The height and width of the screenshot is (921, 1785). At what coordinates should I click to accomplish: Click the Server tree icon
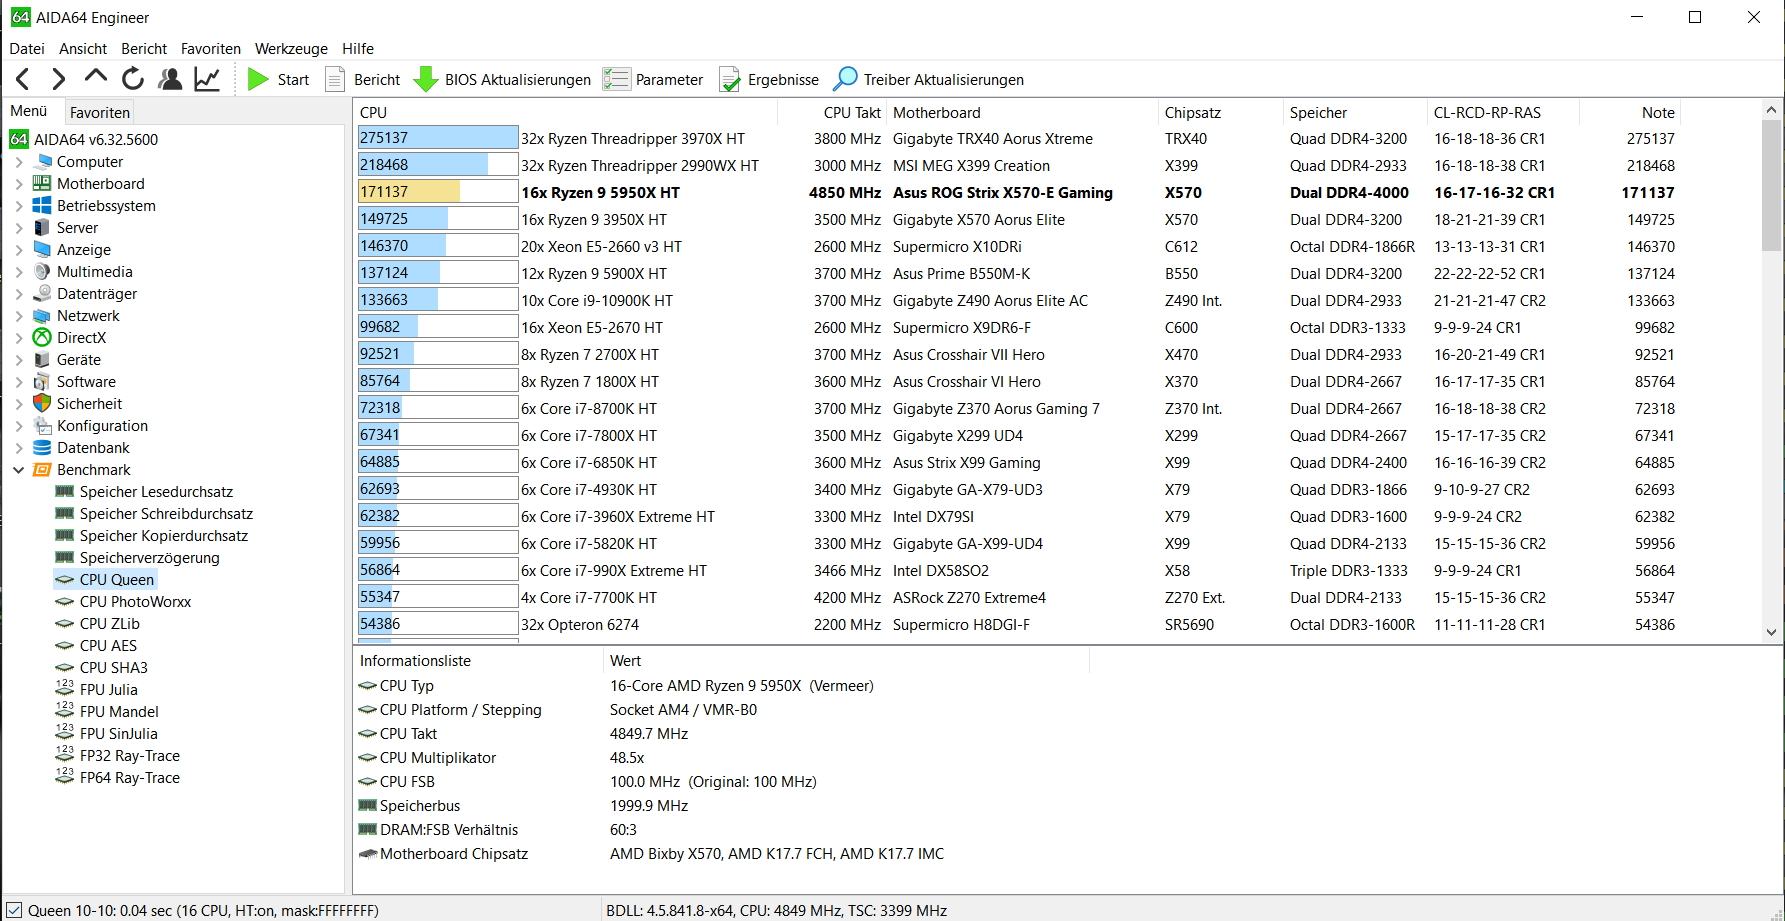pos(42,227)
